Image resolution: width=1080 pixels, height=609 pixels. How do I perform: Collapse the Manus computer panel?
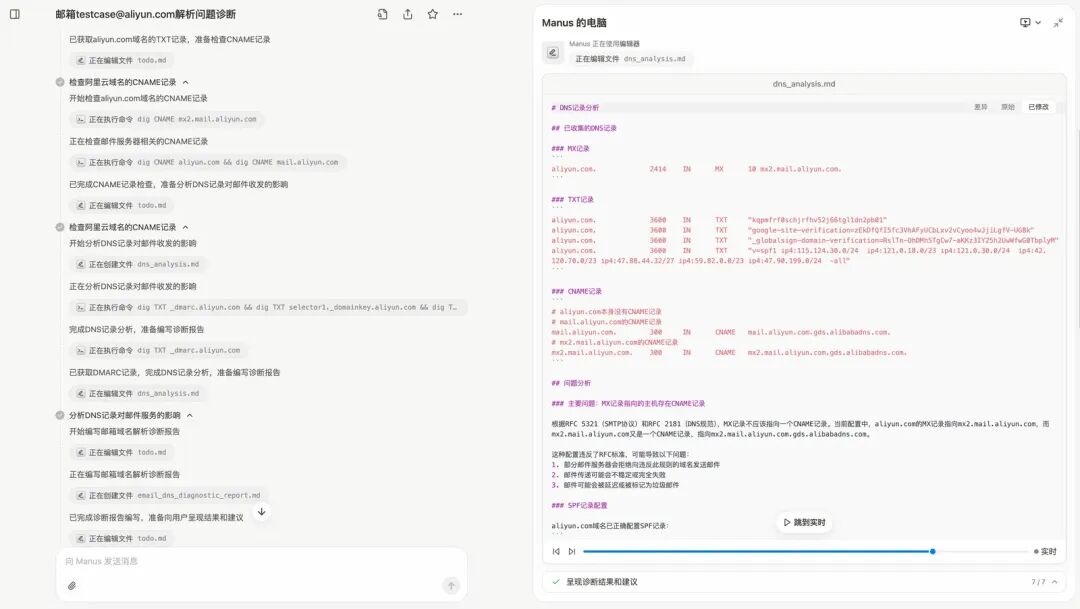1058,23
